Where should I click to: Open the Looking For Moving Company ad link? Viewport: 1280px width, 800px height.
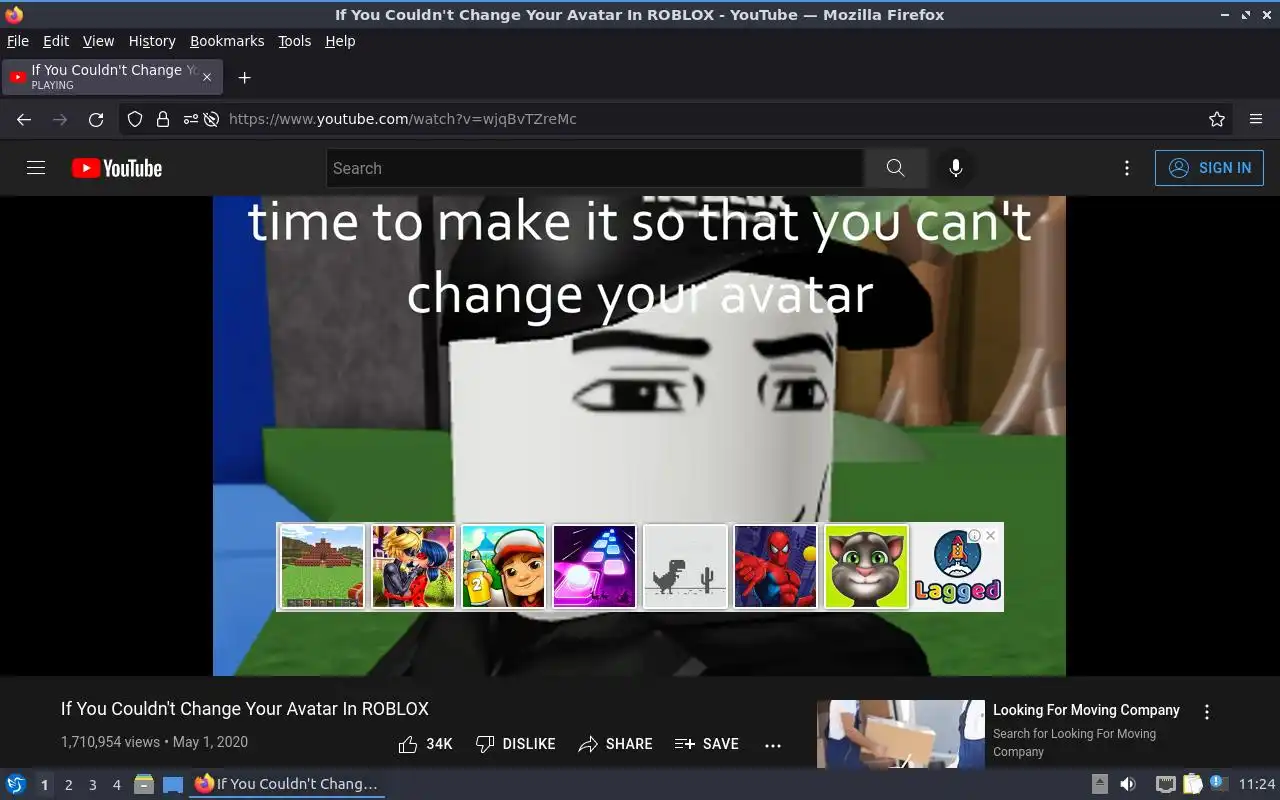point(1086,710)
